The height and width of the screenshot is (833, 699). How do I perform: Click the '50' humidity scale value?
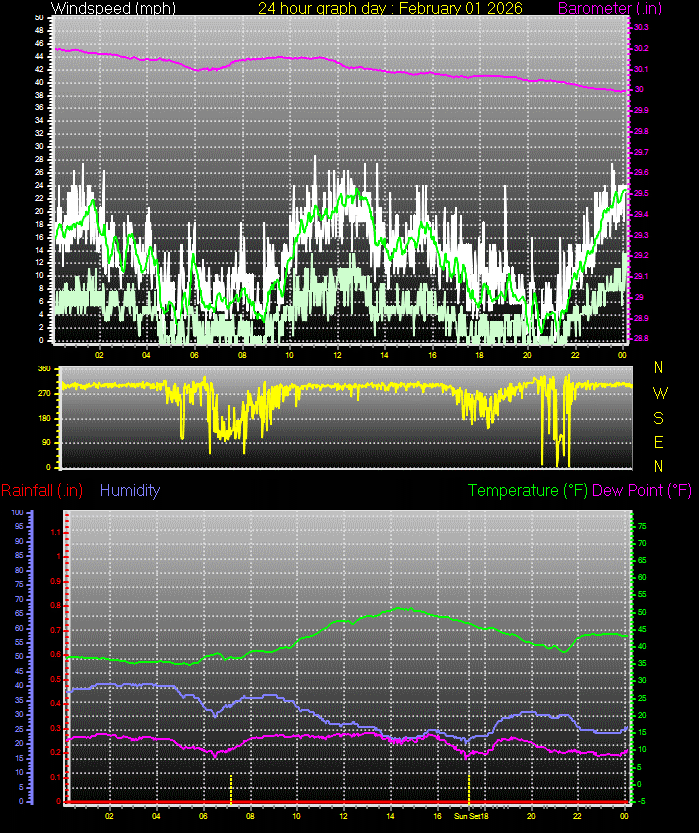(x=19, y=657)
